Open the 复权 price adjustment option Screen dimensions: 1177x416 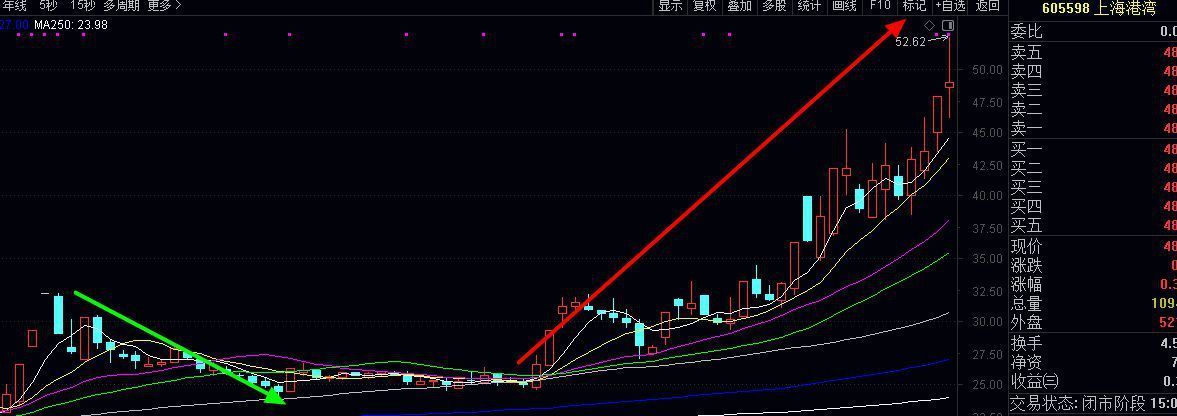(x=704, y=6)
